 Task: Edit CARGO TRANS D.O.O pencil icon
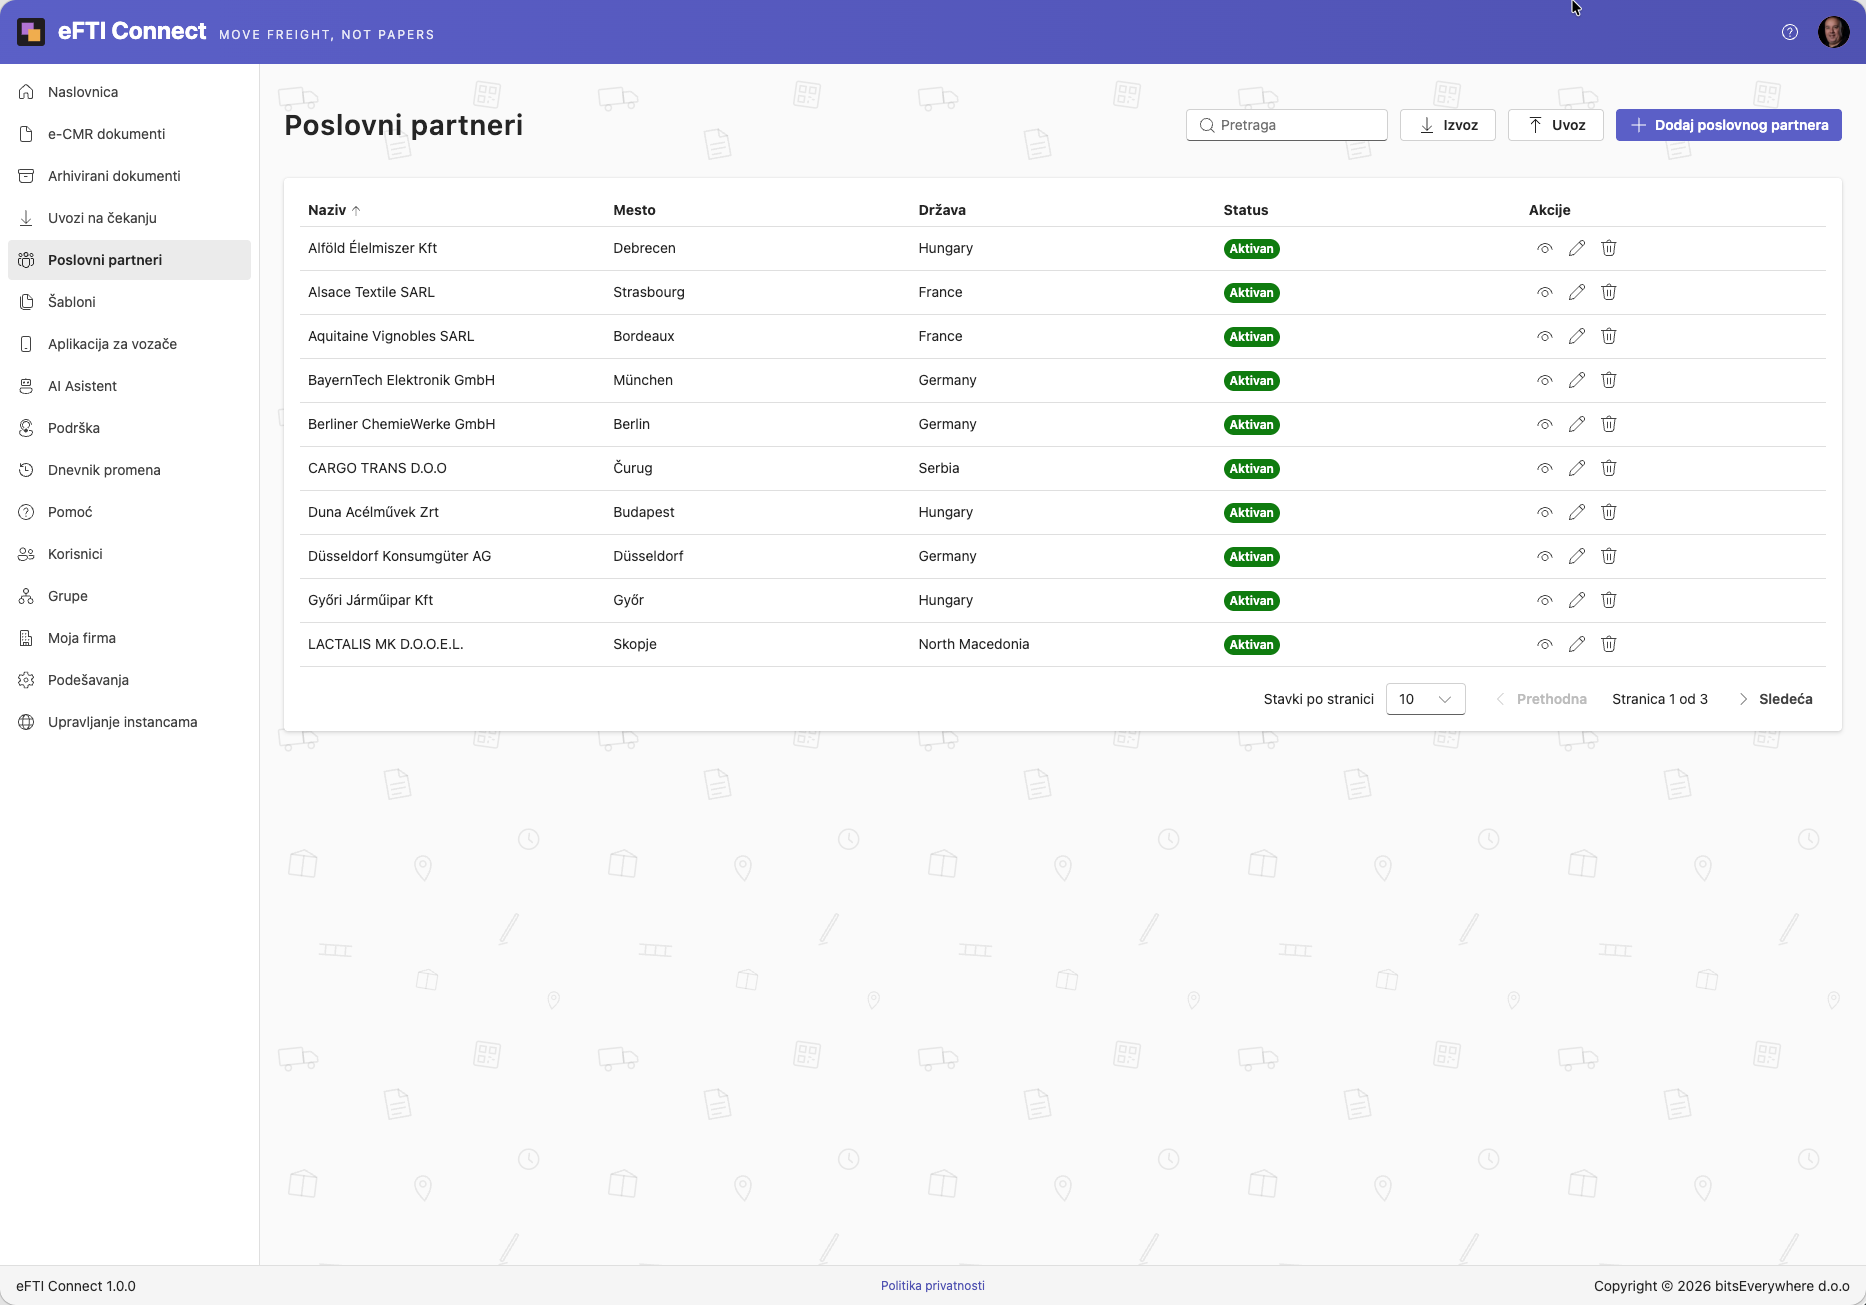pos(1577,468)
